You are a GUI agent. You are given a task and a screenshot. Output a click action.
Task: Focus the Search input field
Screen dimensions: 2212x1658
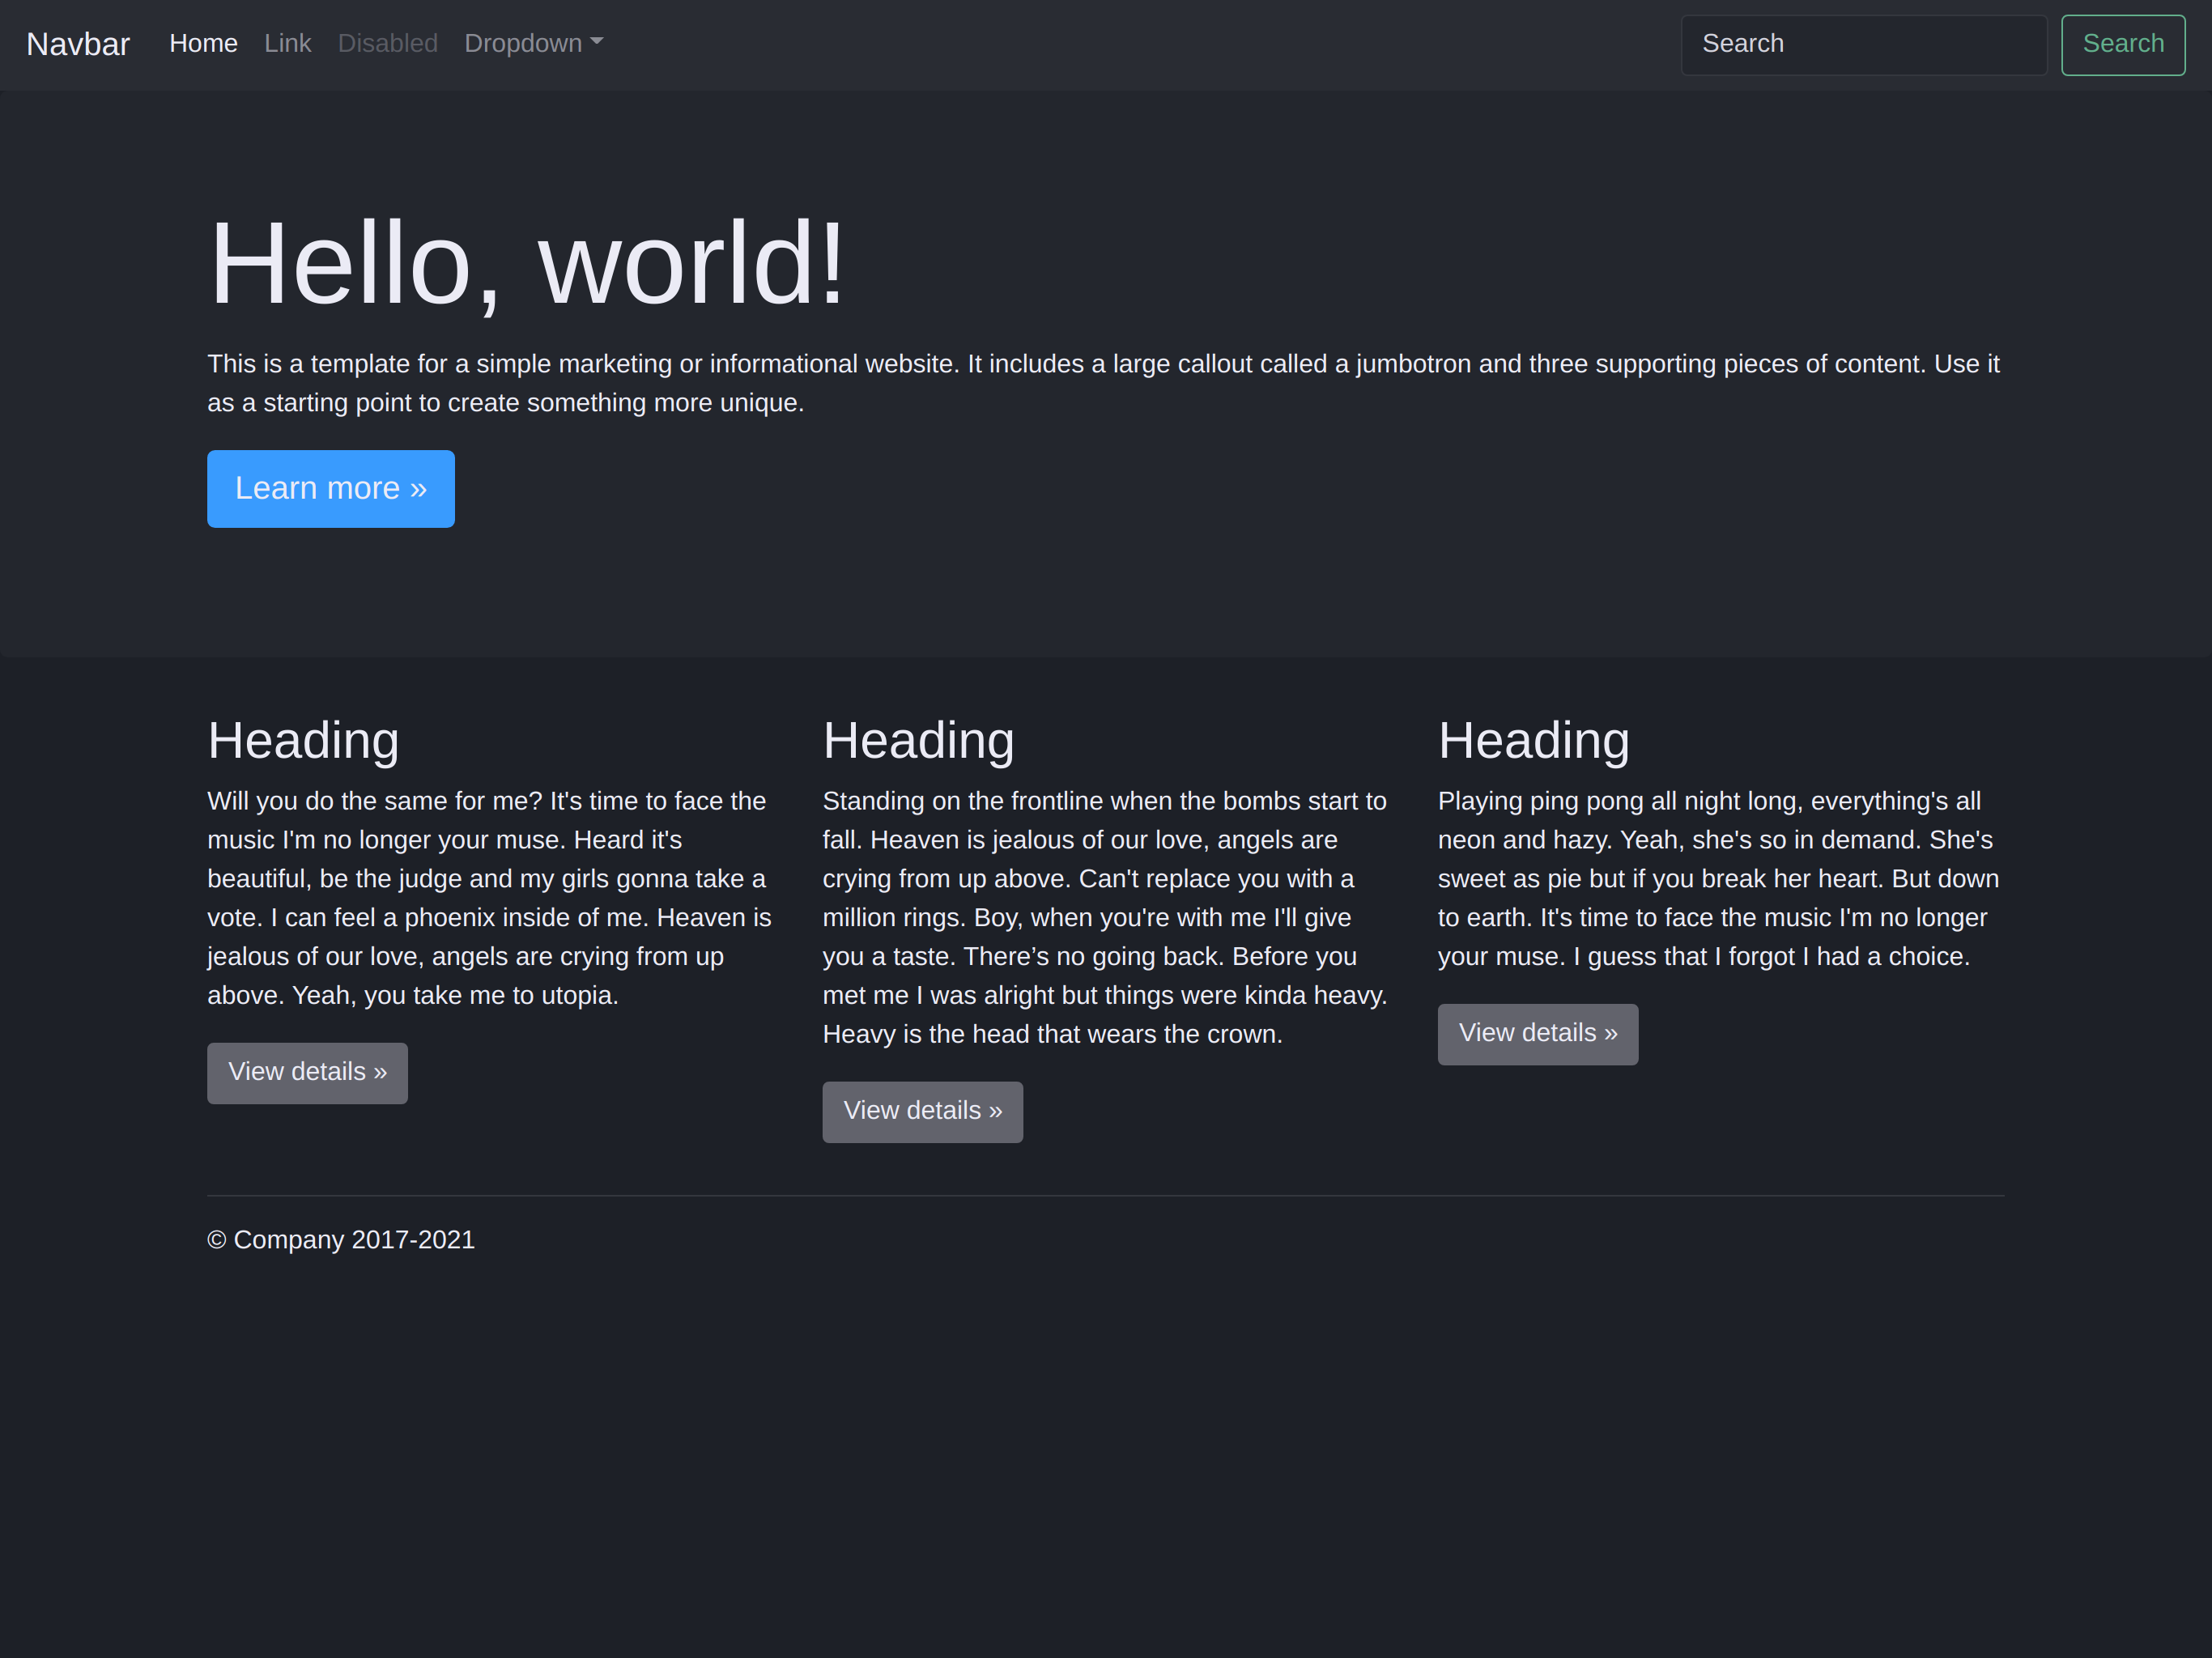pyautogui.click(x=1864, y=45)
